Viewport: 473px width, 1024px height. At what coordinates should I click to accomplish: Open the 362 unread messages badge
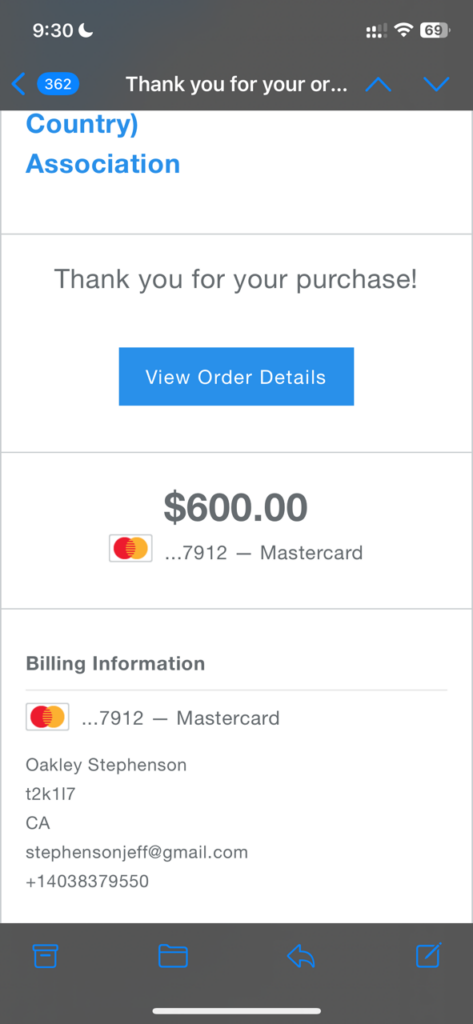point(58,84)
